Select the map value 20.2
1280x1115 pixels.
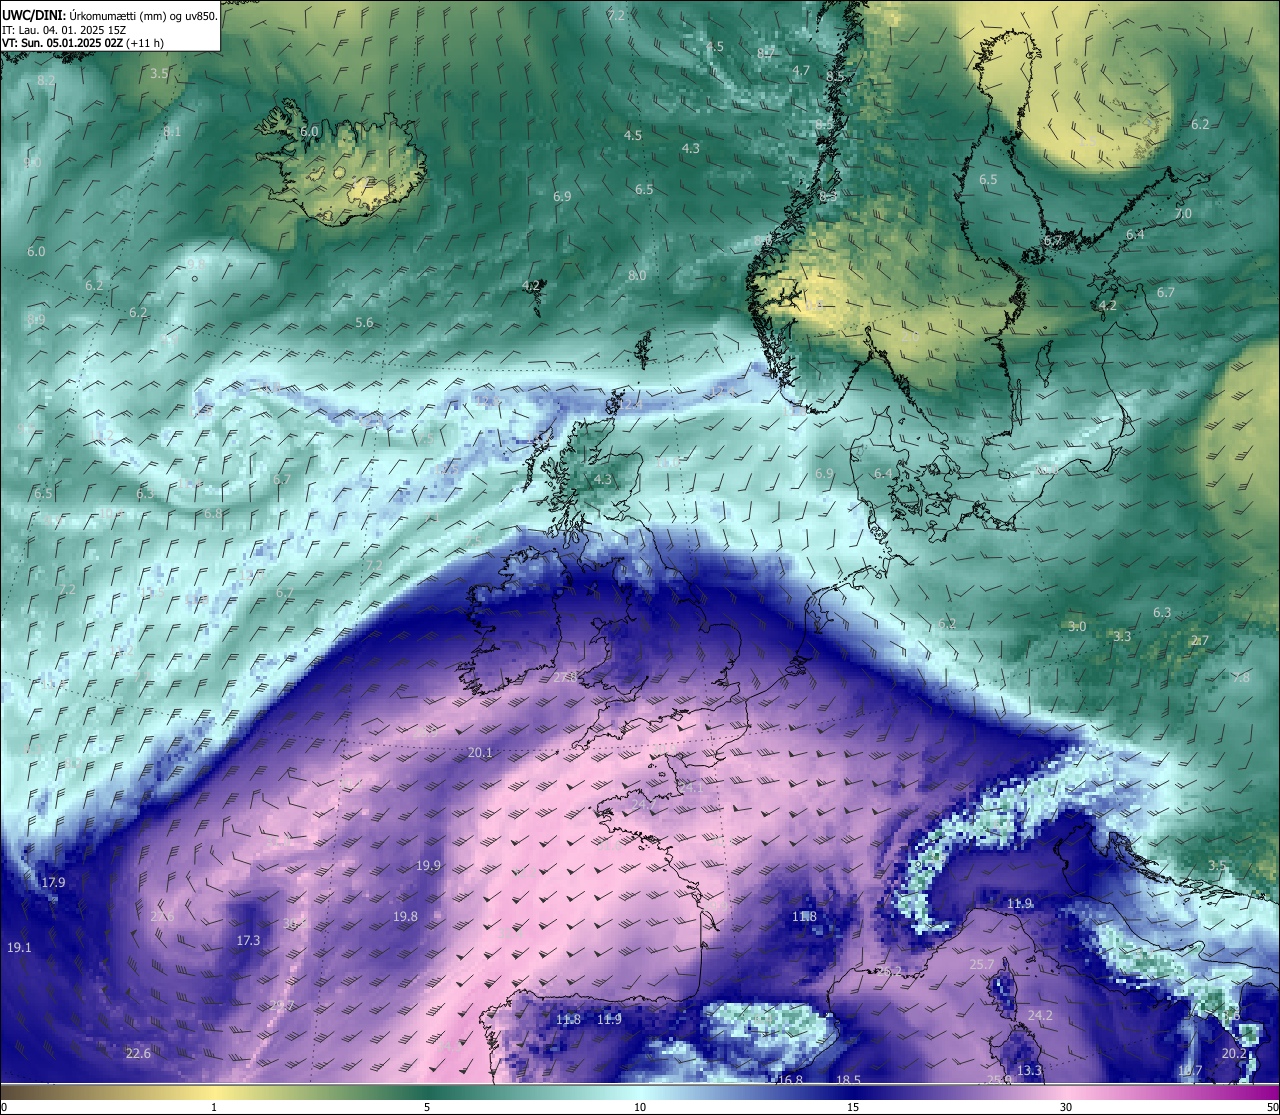coord(1234,1054)
